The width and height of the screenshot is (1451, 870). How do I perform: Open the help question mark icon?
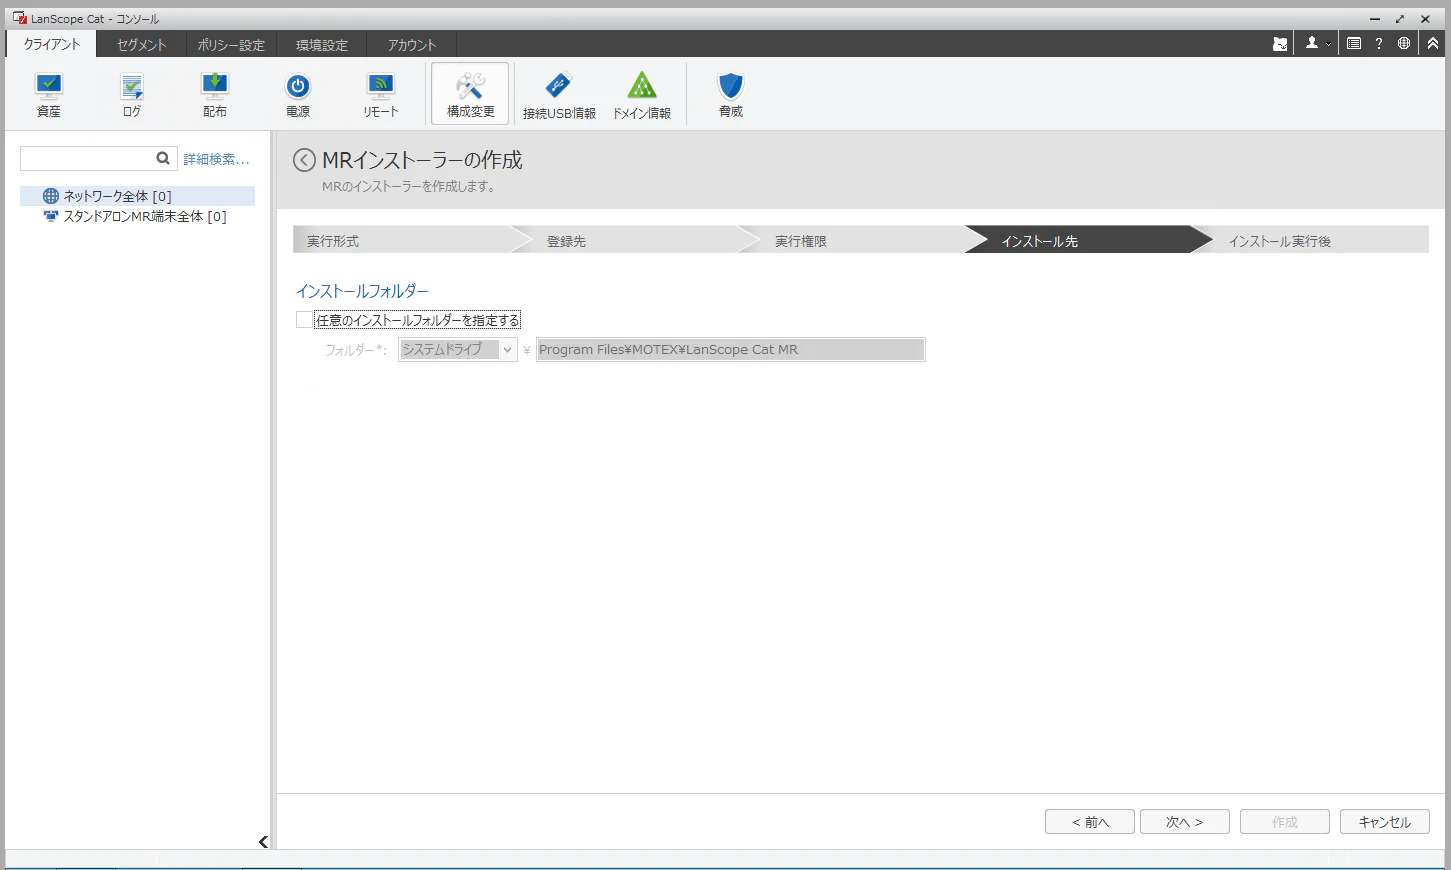pyautogui.click(x=1379, y=44)
